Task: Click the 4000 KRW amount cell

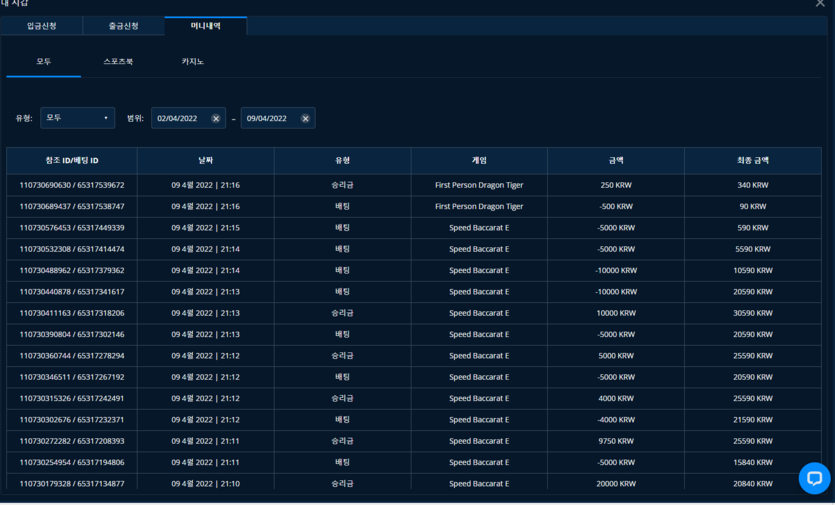Action: click(616, 398)
